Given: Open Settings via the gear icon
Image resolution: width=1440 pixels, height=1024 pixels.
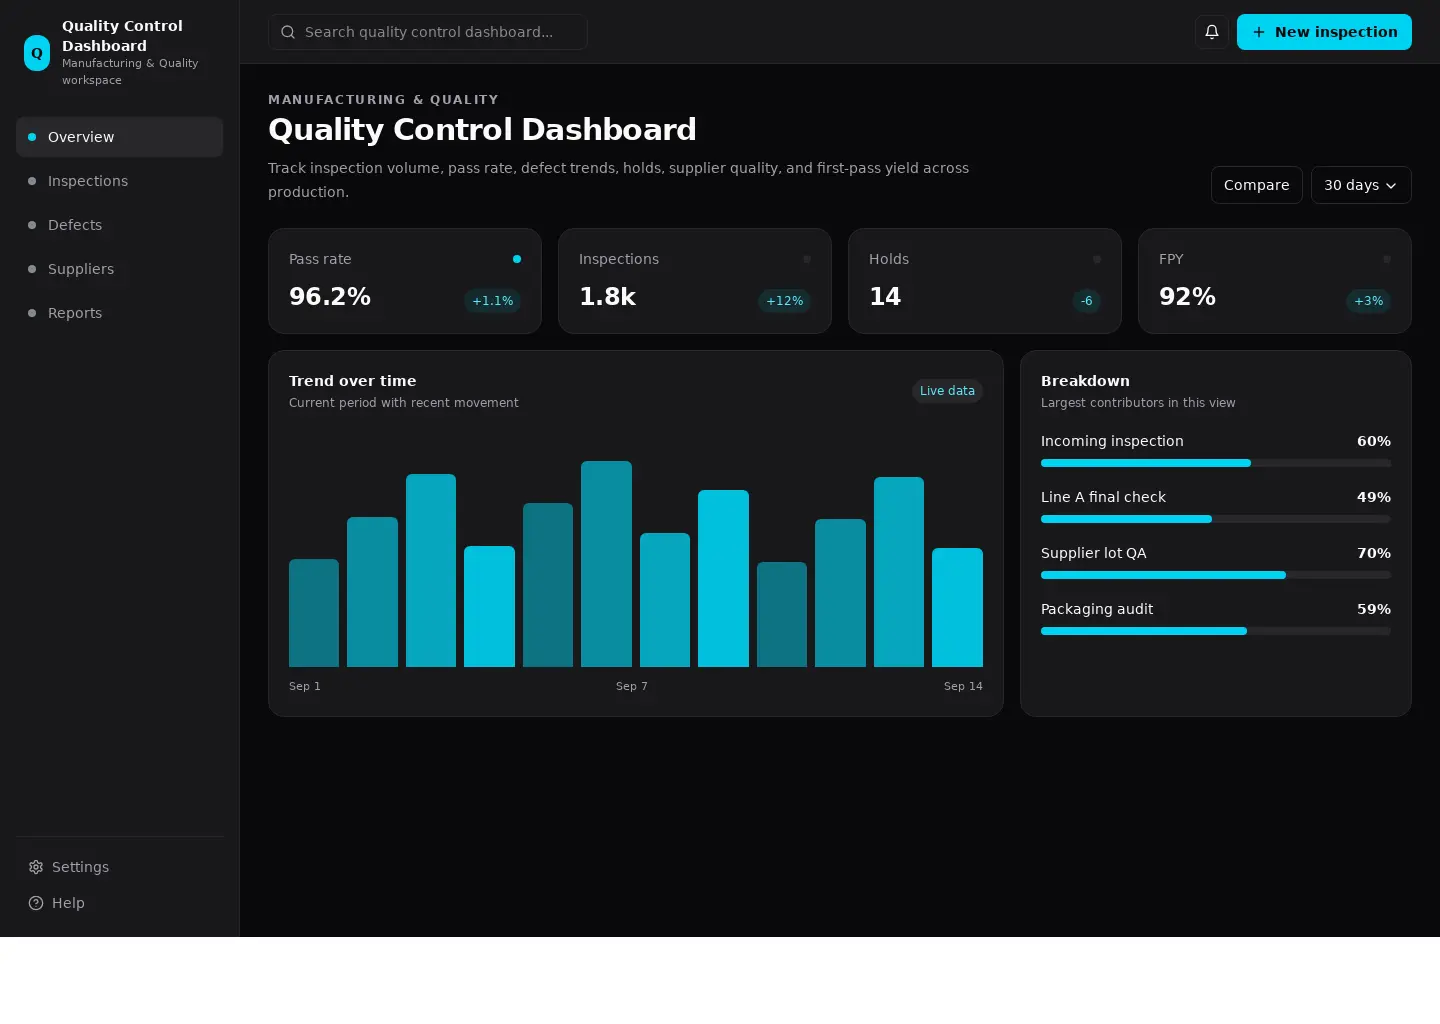Looking at the screenshot, I should click(x=36, y=867).
